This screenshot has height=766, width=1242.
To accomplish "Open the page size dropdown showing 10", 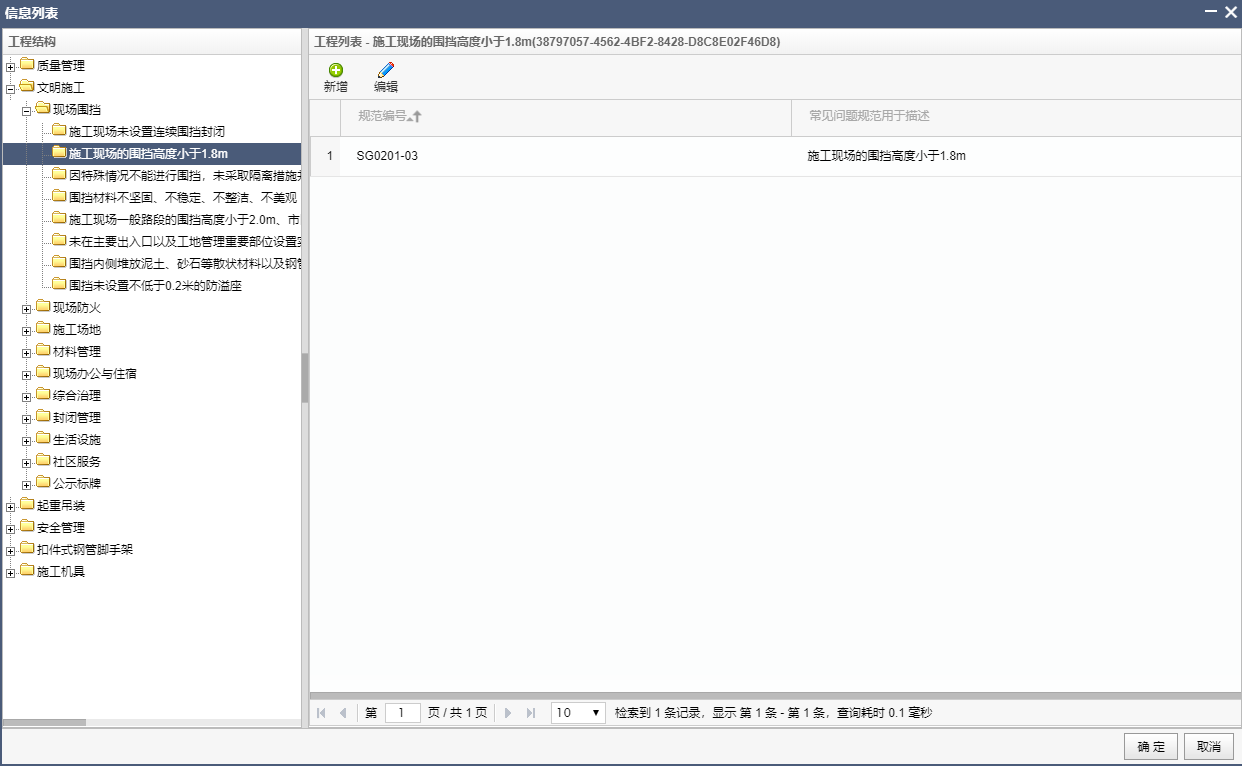I will pyautogui.click(x=578, y=713).
